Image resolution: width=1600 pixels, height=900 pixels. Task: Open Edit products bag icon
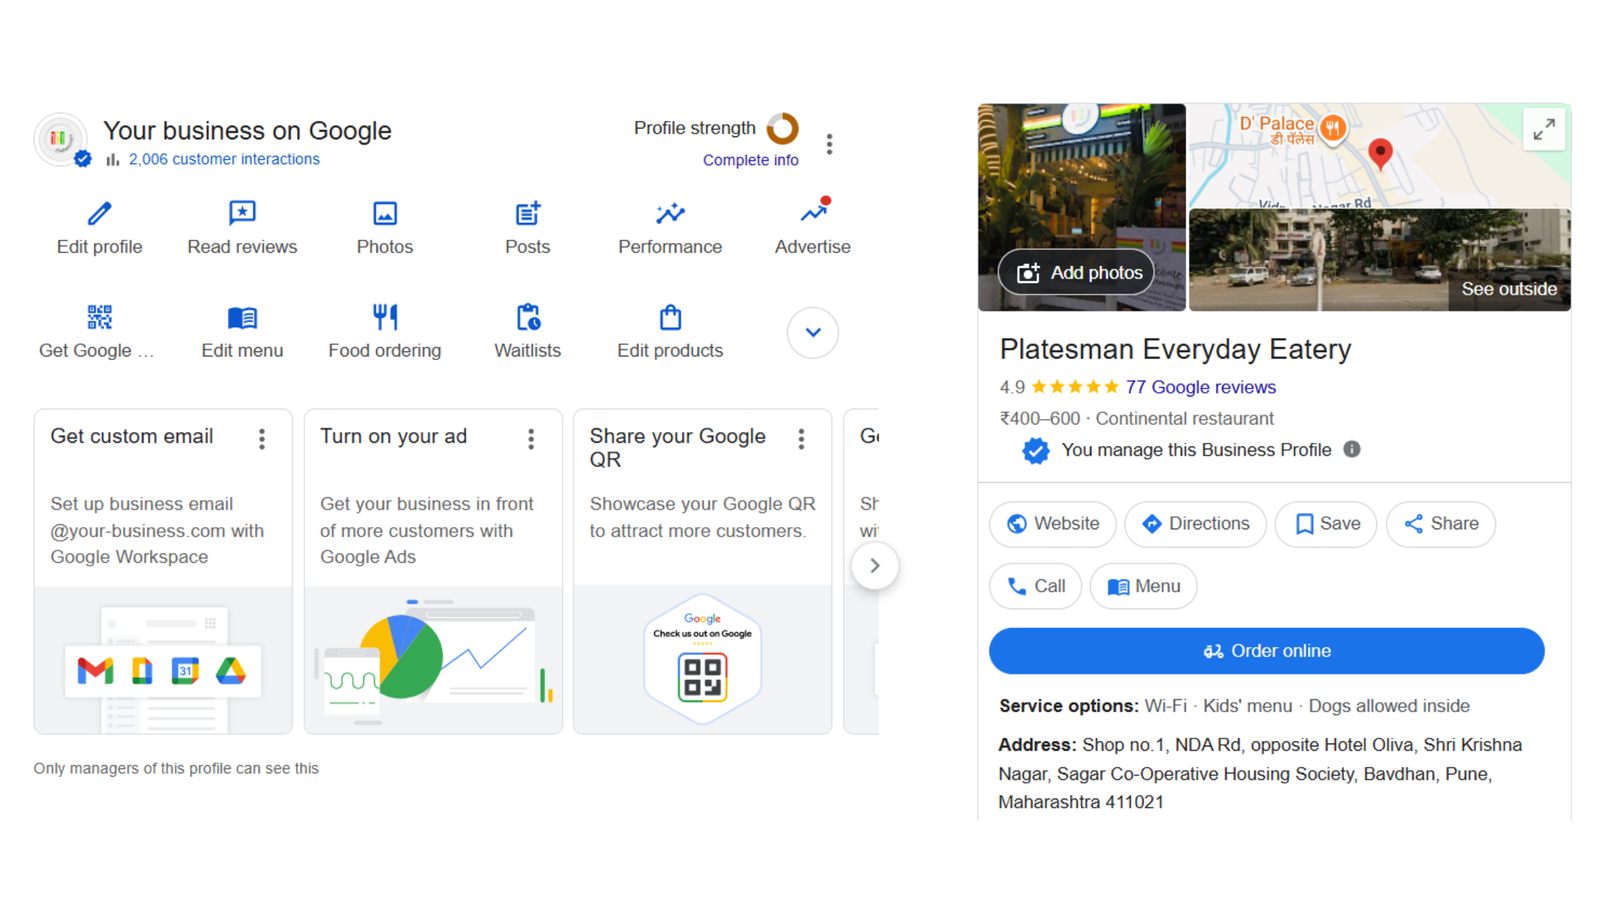pyautogui.click(x=669, y=317)
